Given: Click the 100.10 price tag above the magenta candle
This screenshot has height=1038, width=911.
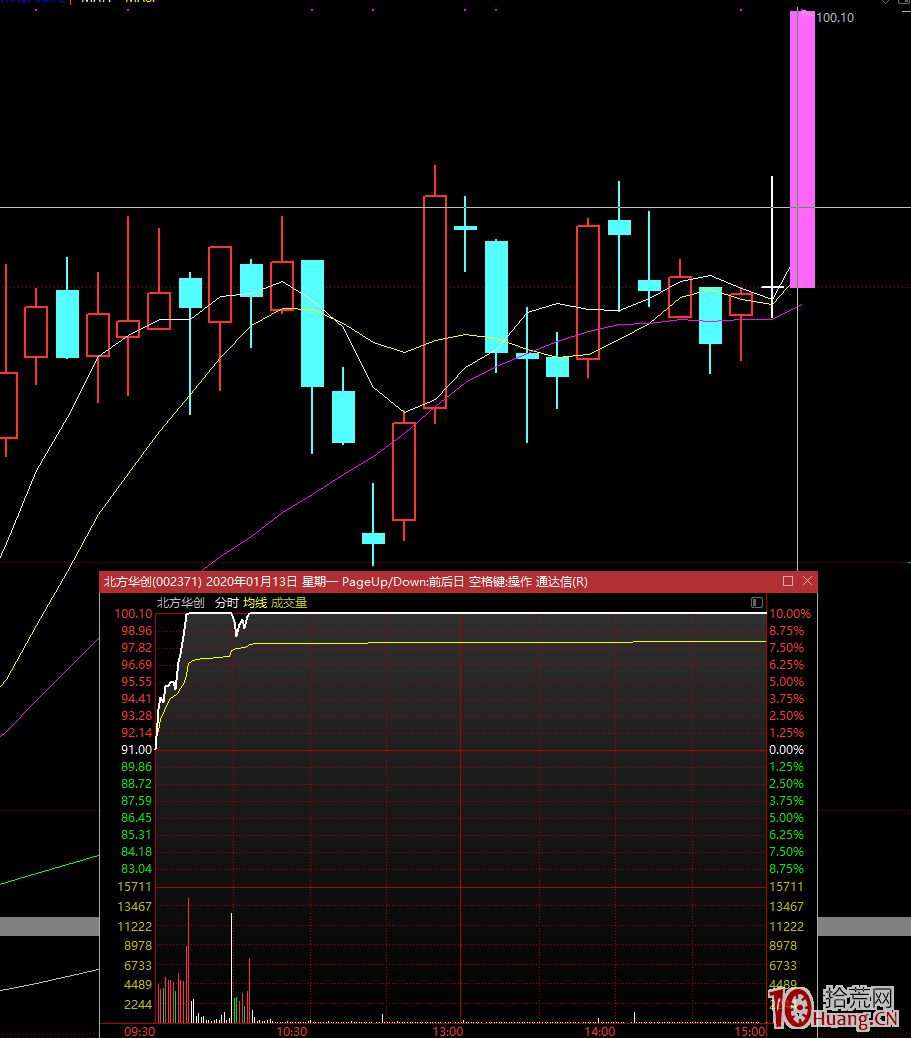Looking at the screenshot, I should [x=835, y=18].
